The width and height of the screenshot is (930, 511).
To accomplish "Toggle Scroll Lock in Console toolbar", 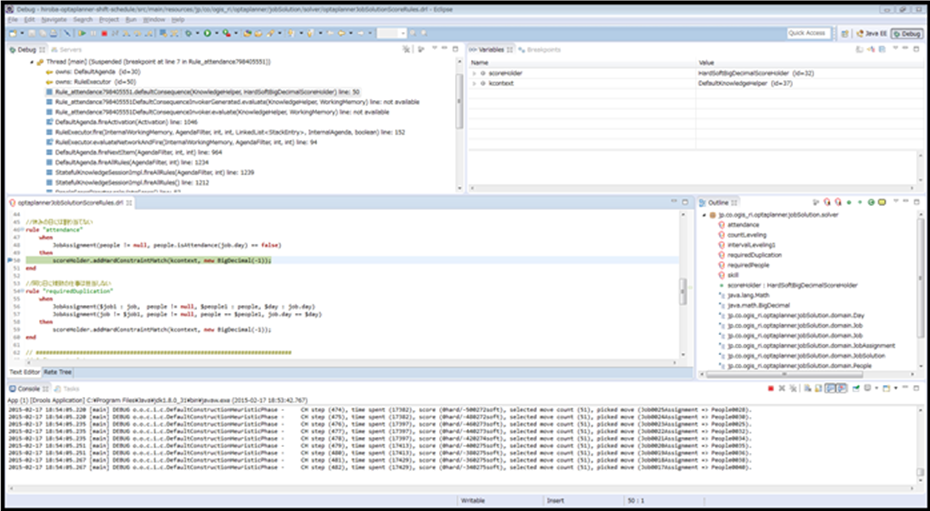I will coord(818,388).
